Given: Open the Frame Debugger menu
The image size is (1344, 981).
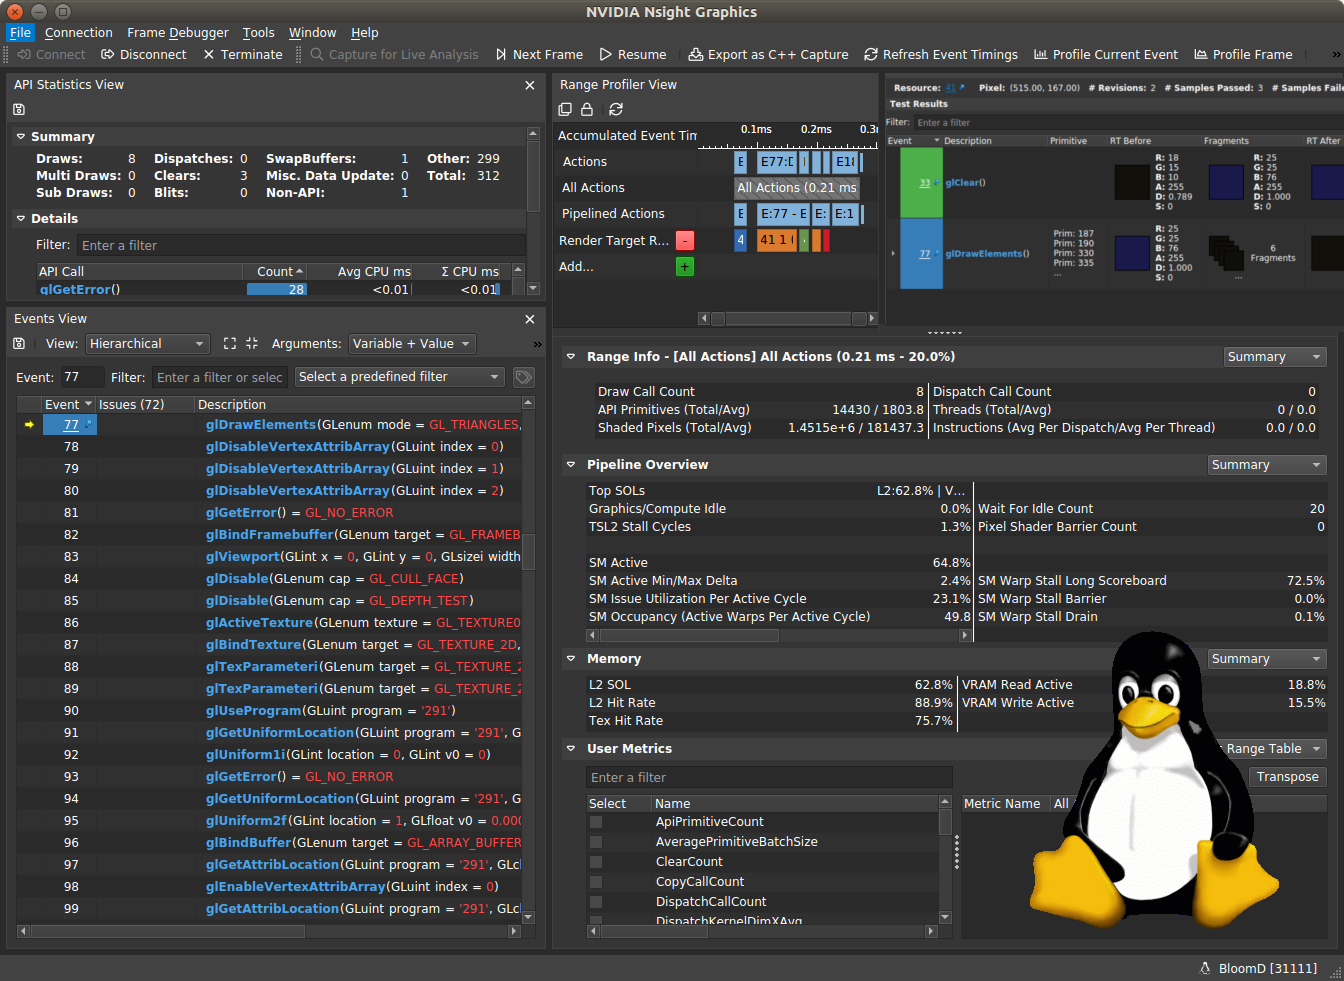Looking at the screenshot, I should 178,33.
